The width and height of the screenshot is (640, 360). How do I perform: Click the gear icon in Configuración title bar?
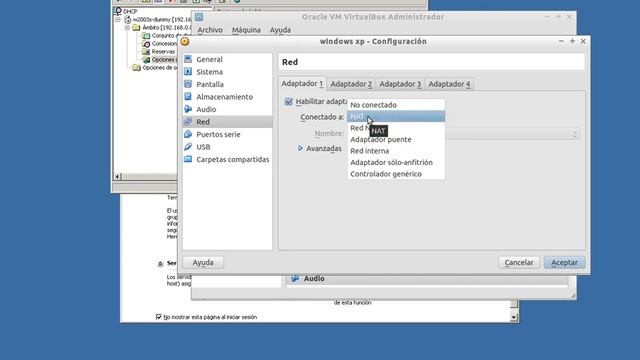point(185,42)
